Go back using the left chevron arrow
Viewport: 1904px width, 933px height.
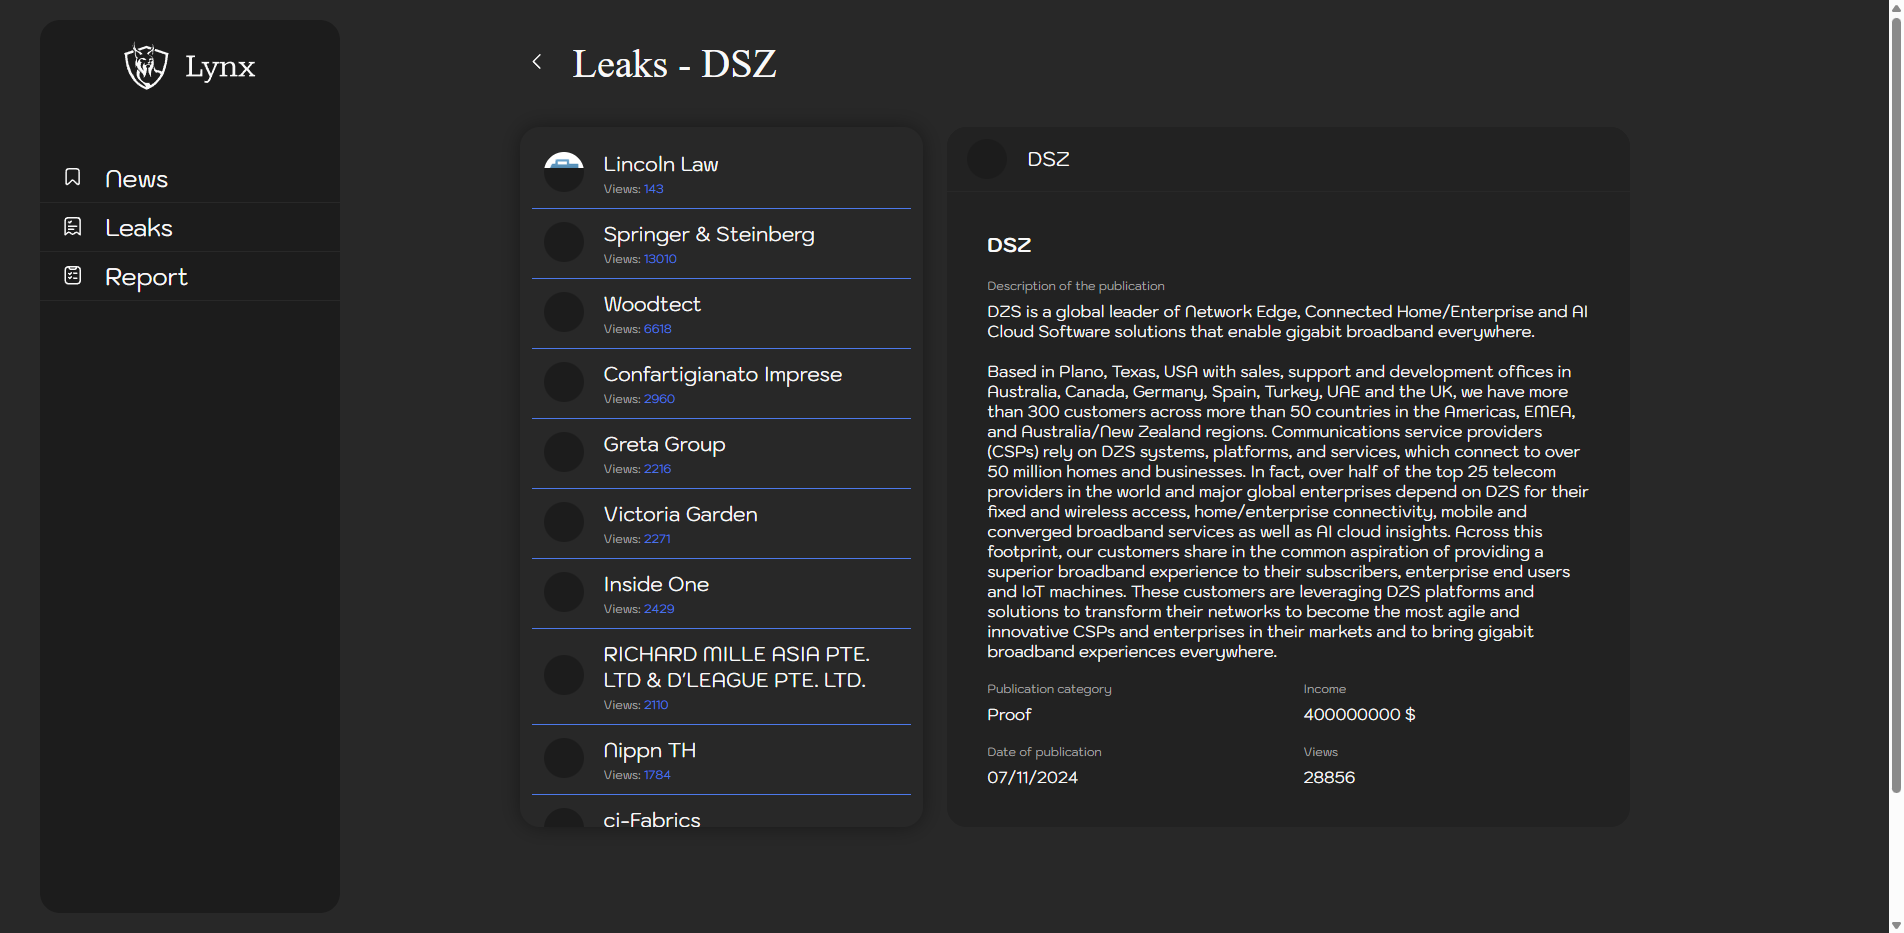pos(537,62)
